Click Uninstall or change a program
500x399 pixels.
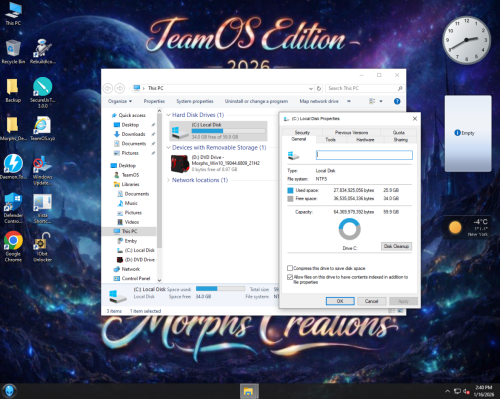tap(256, 101)
